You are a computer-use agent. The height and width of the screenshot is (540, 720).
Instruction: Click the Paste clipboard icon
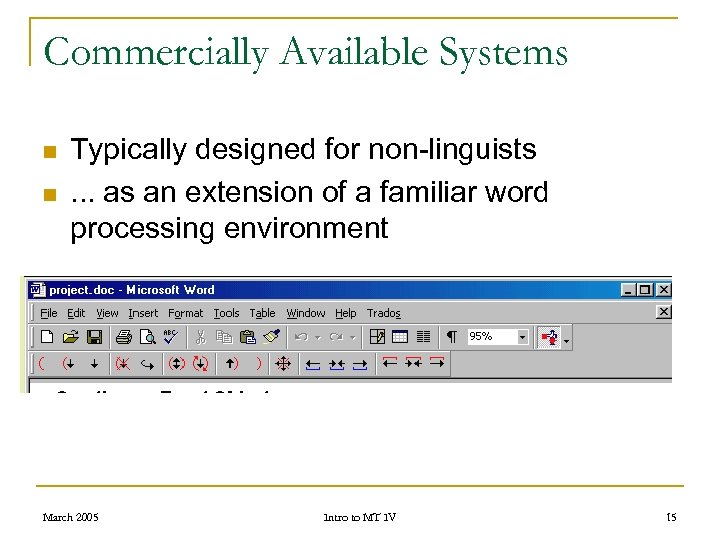(248, 338)
